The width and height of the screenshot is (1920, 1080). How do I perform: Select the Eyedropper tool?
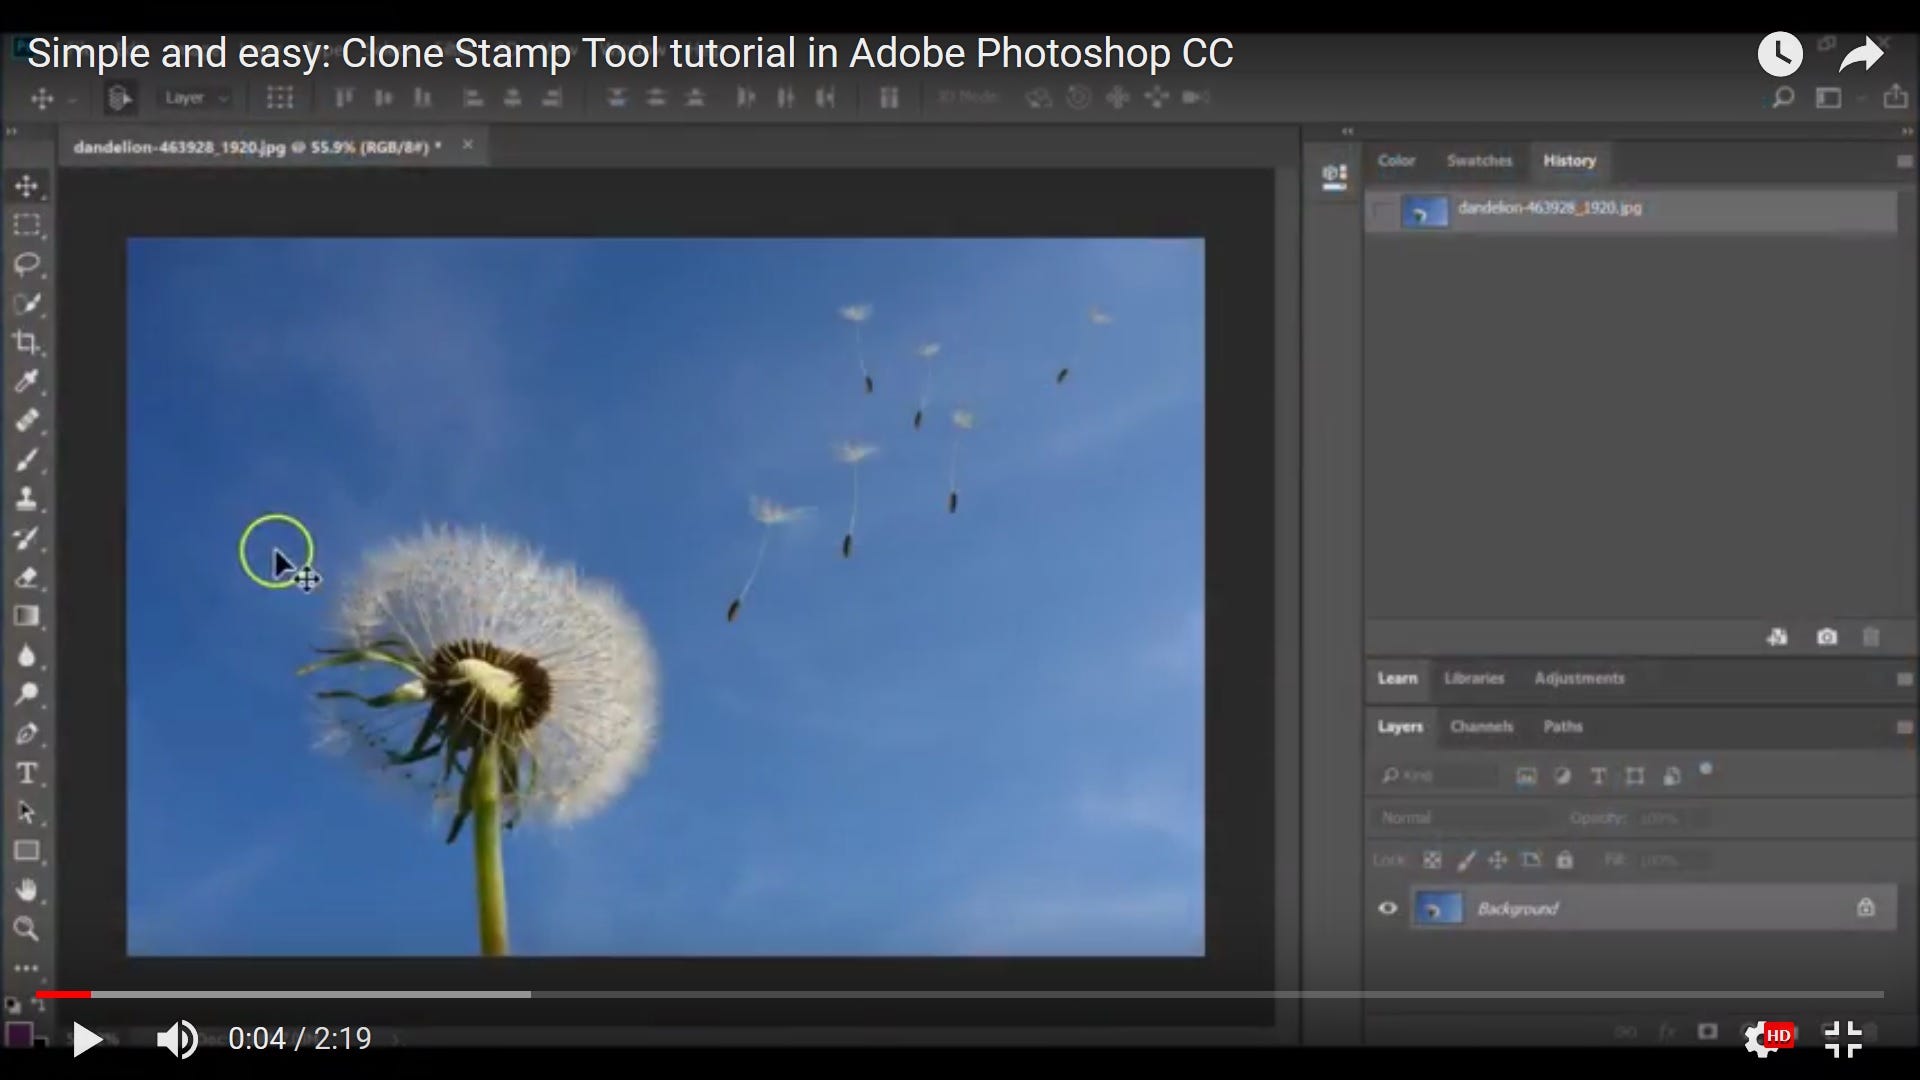(x=27, y=381)
